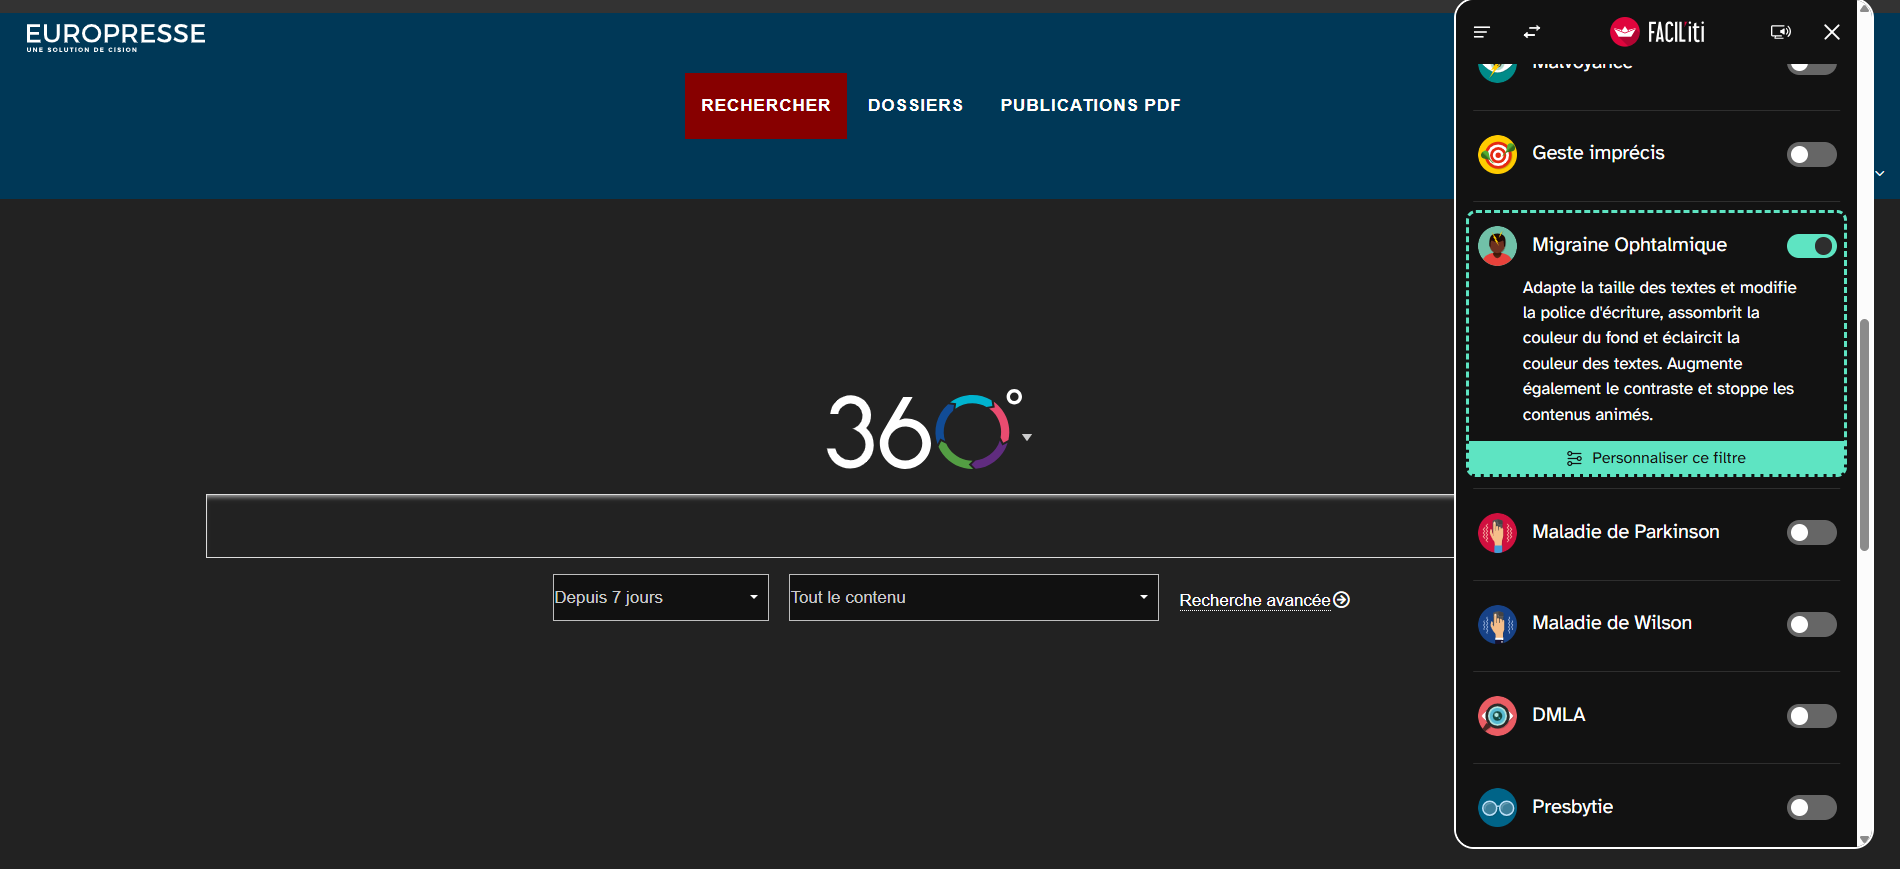Open the FACIL'iti panel hamburger menu
This screenshot has height=869, width=1900.
(x=1482, y=32)
